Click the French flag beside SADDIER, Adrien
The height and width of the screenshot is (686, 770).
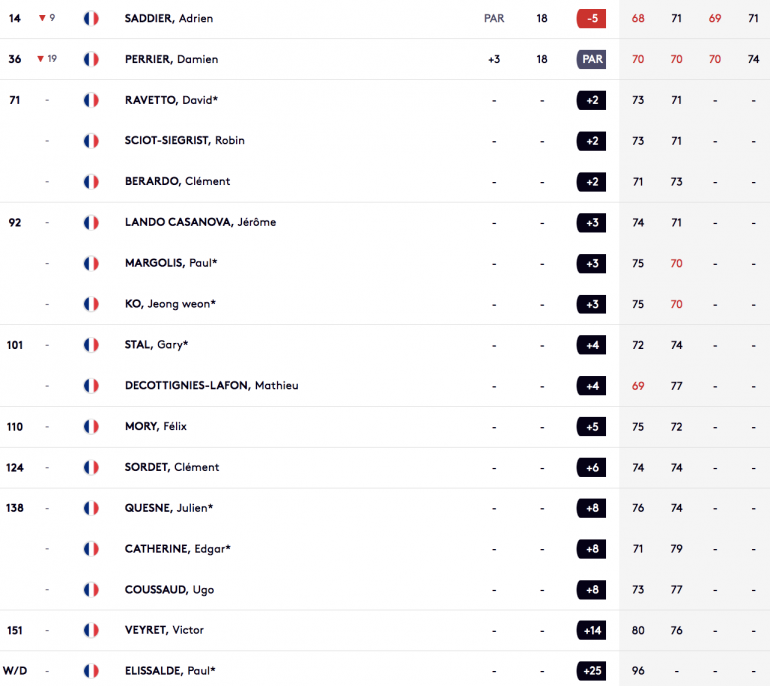[x=91, y=19]
